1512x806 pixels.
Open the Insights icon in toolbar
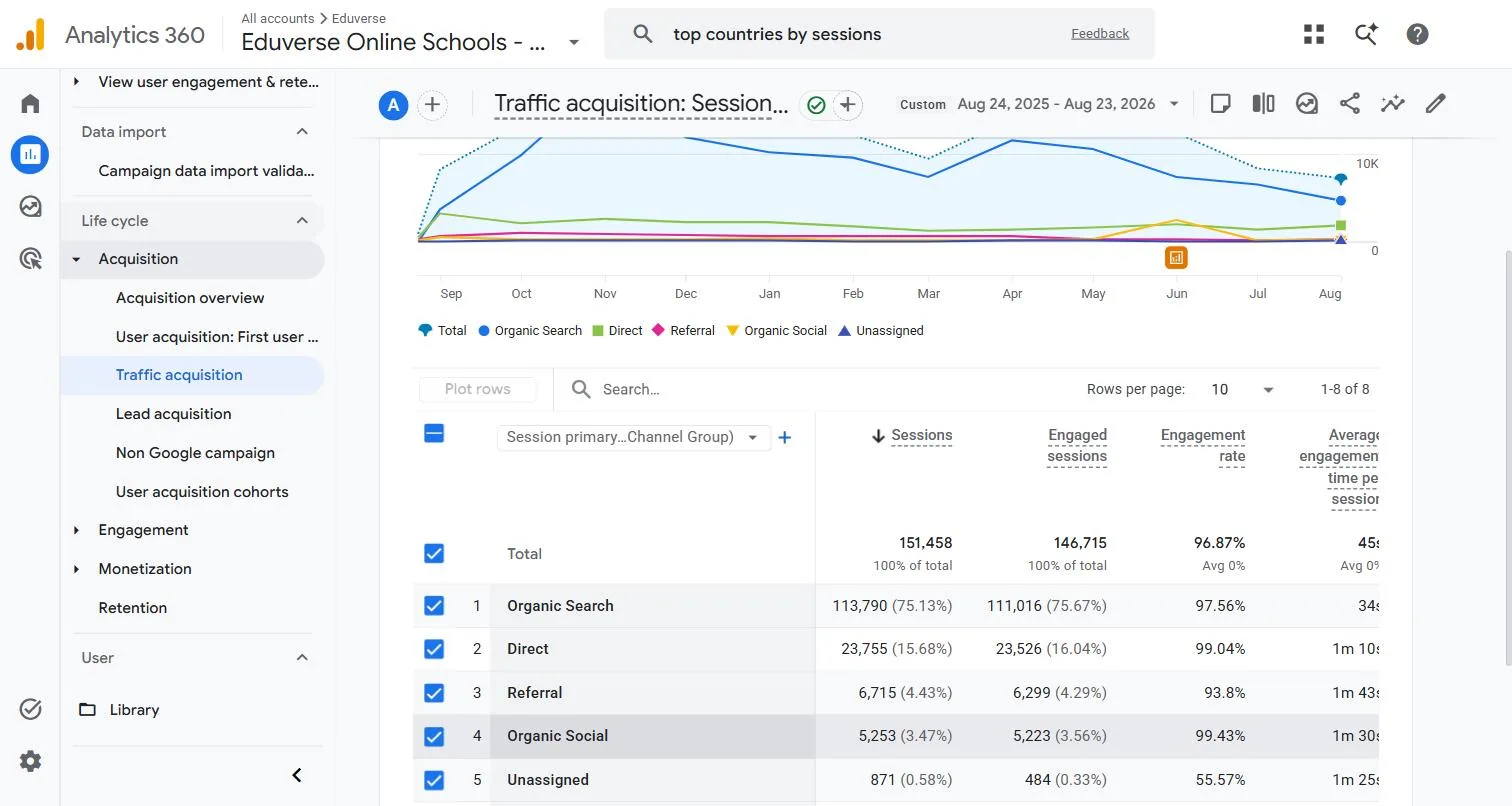tap(1306, 103)
